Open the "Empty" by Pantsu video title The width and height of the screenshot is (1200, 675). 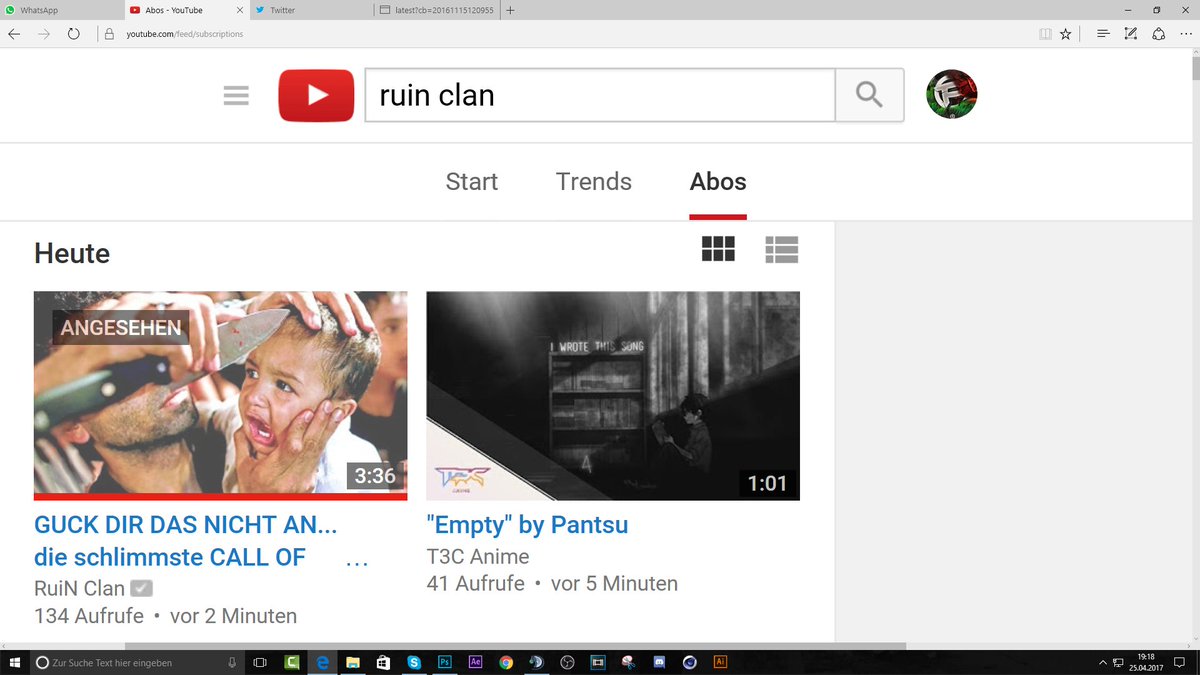(x=527, y=525)
